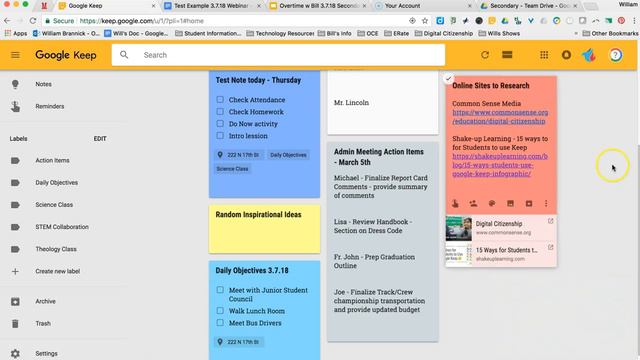Click 222 N 17th St chip on Test Note
Image resolution: width=640 pixels, height=360 pixels.
pos(239,155)
